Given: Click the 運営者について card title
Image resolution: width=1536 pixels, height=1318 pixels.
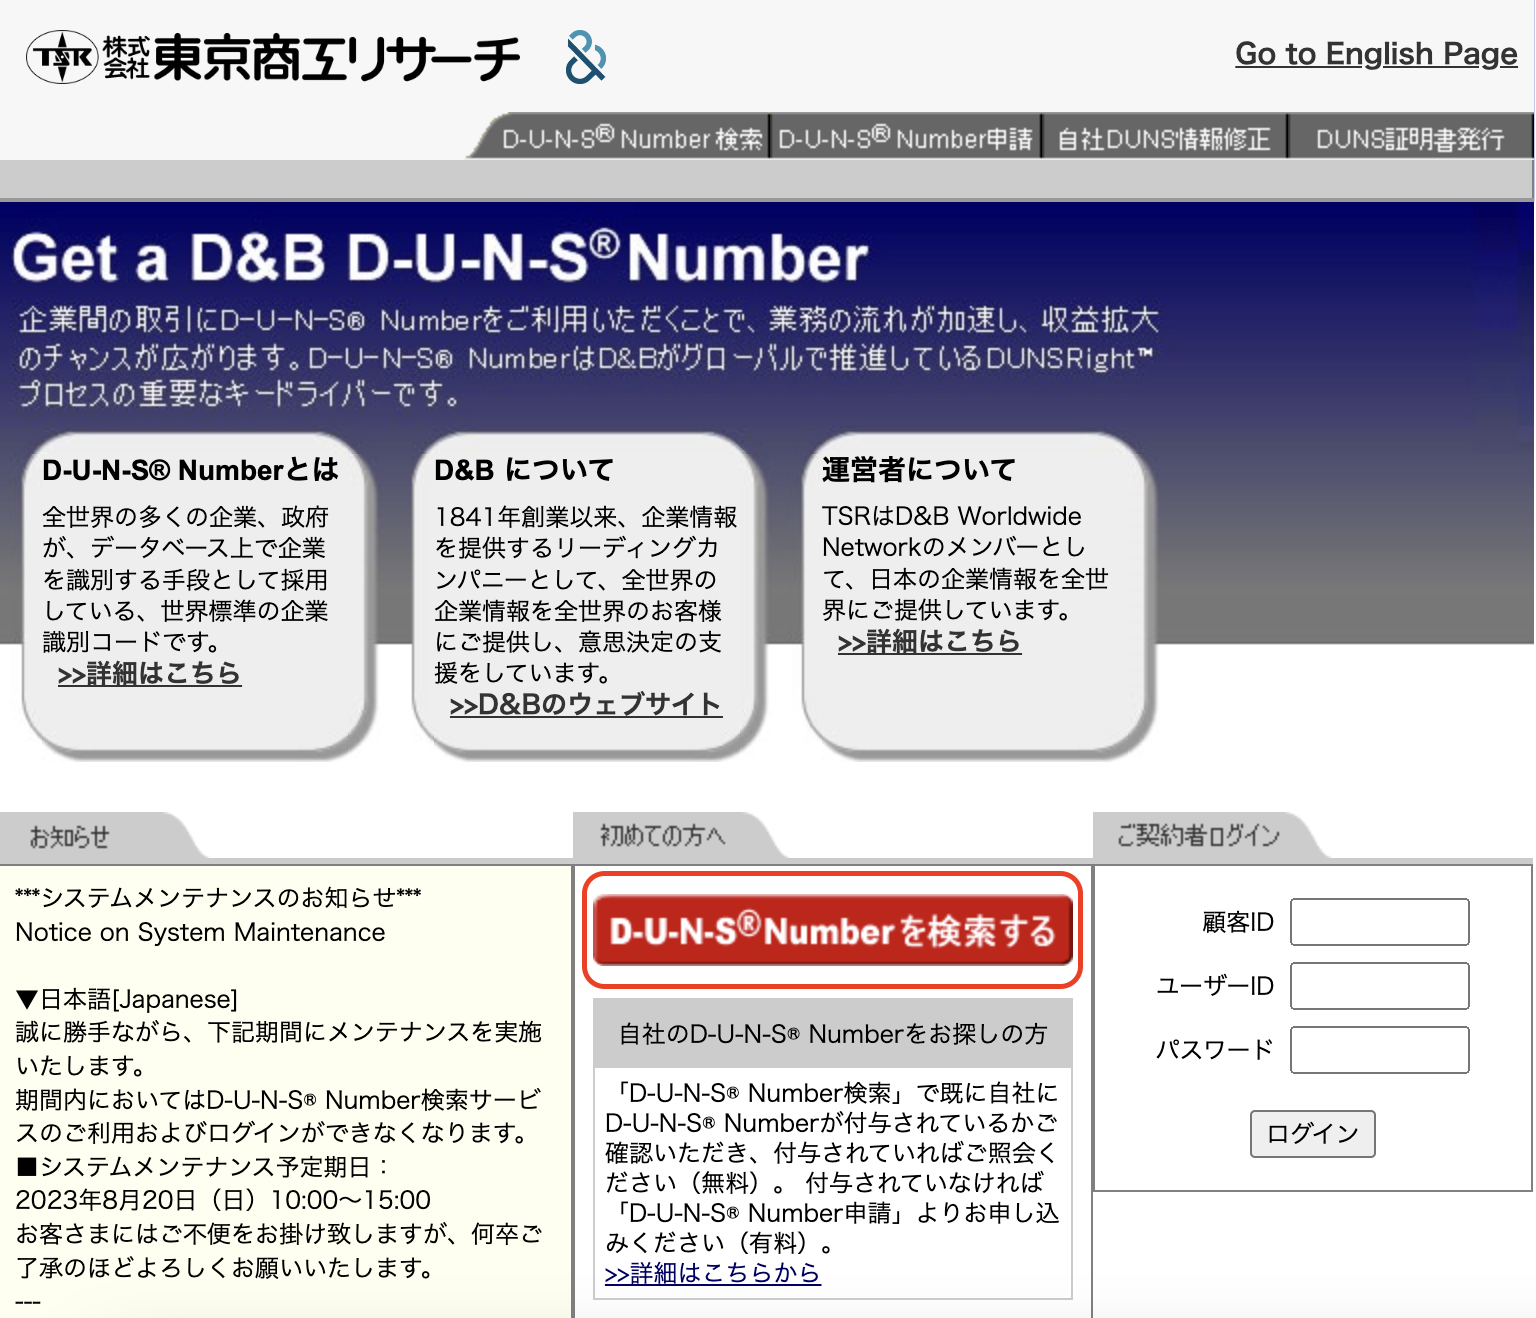Looking at the screenshot, I should 918,469.
